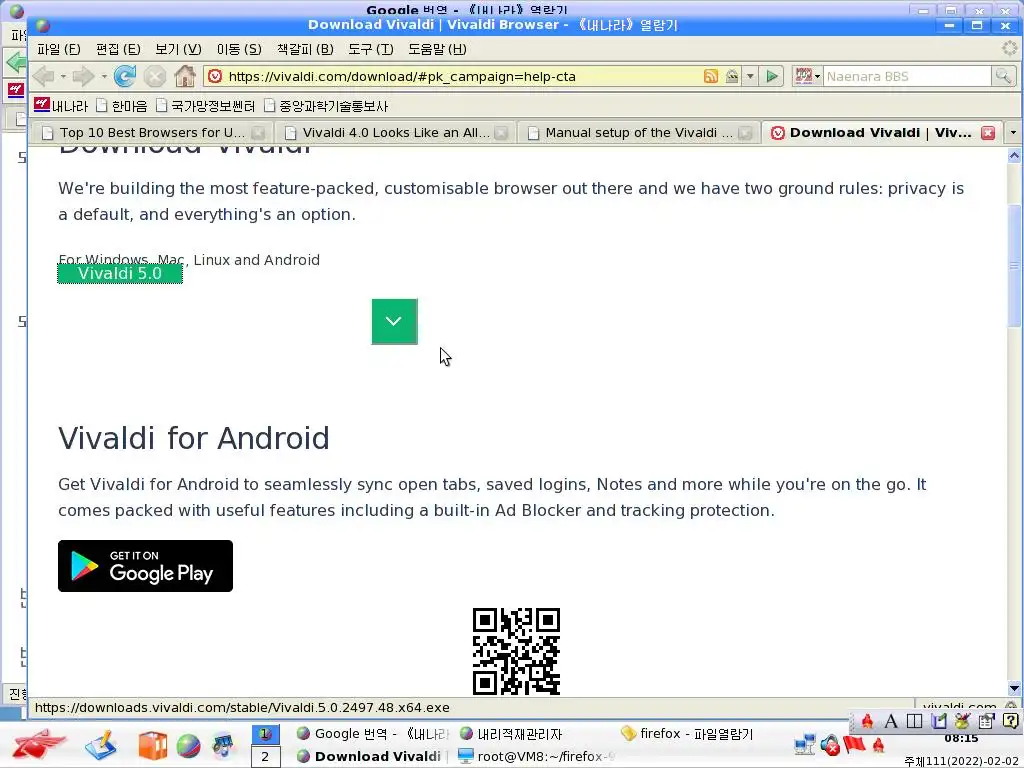
Task: Click the red star start-menu icon in taskbar
Action: coord(40,745)
